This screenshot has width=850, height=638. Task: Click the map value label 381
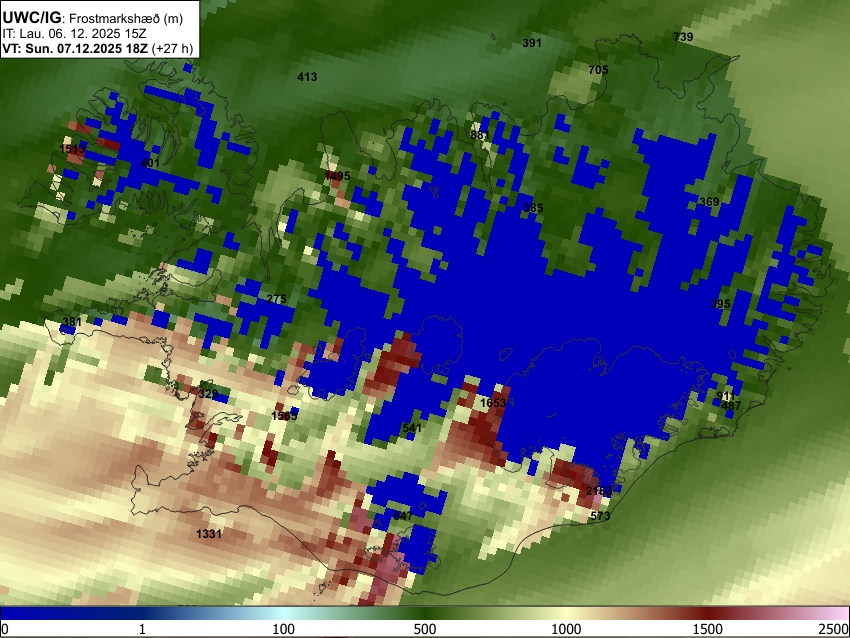(72, 322)
